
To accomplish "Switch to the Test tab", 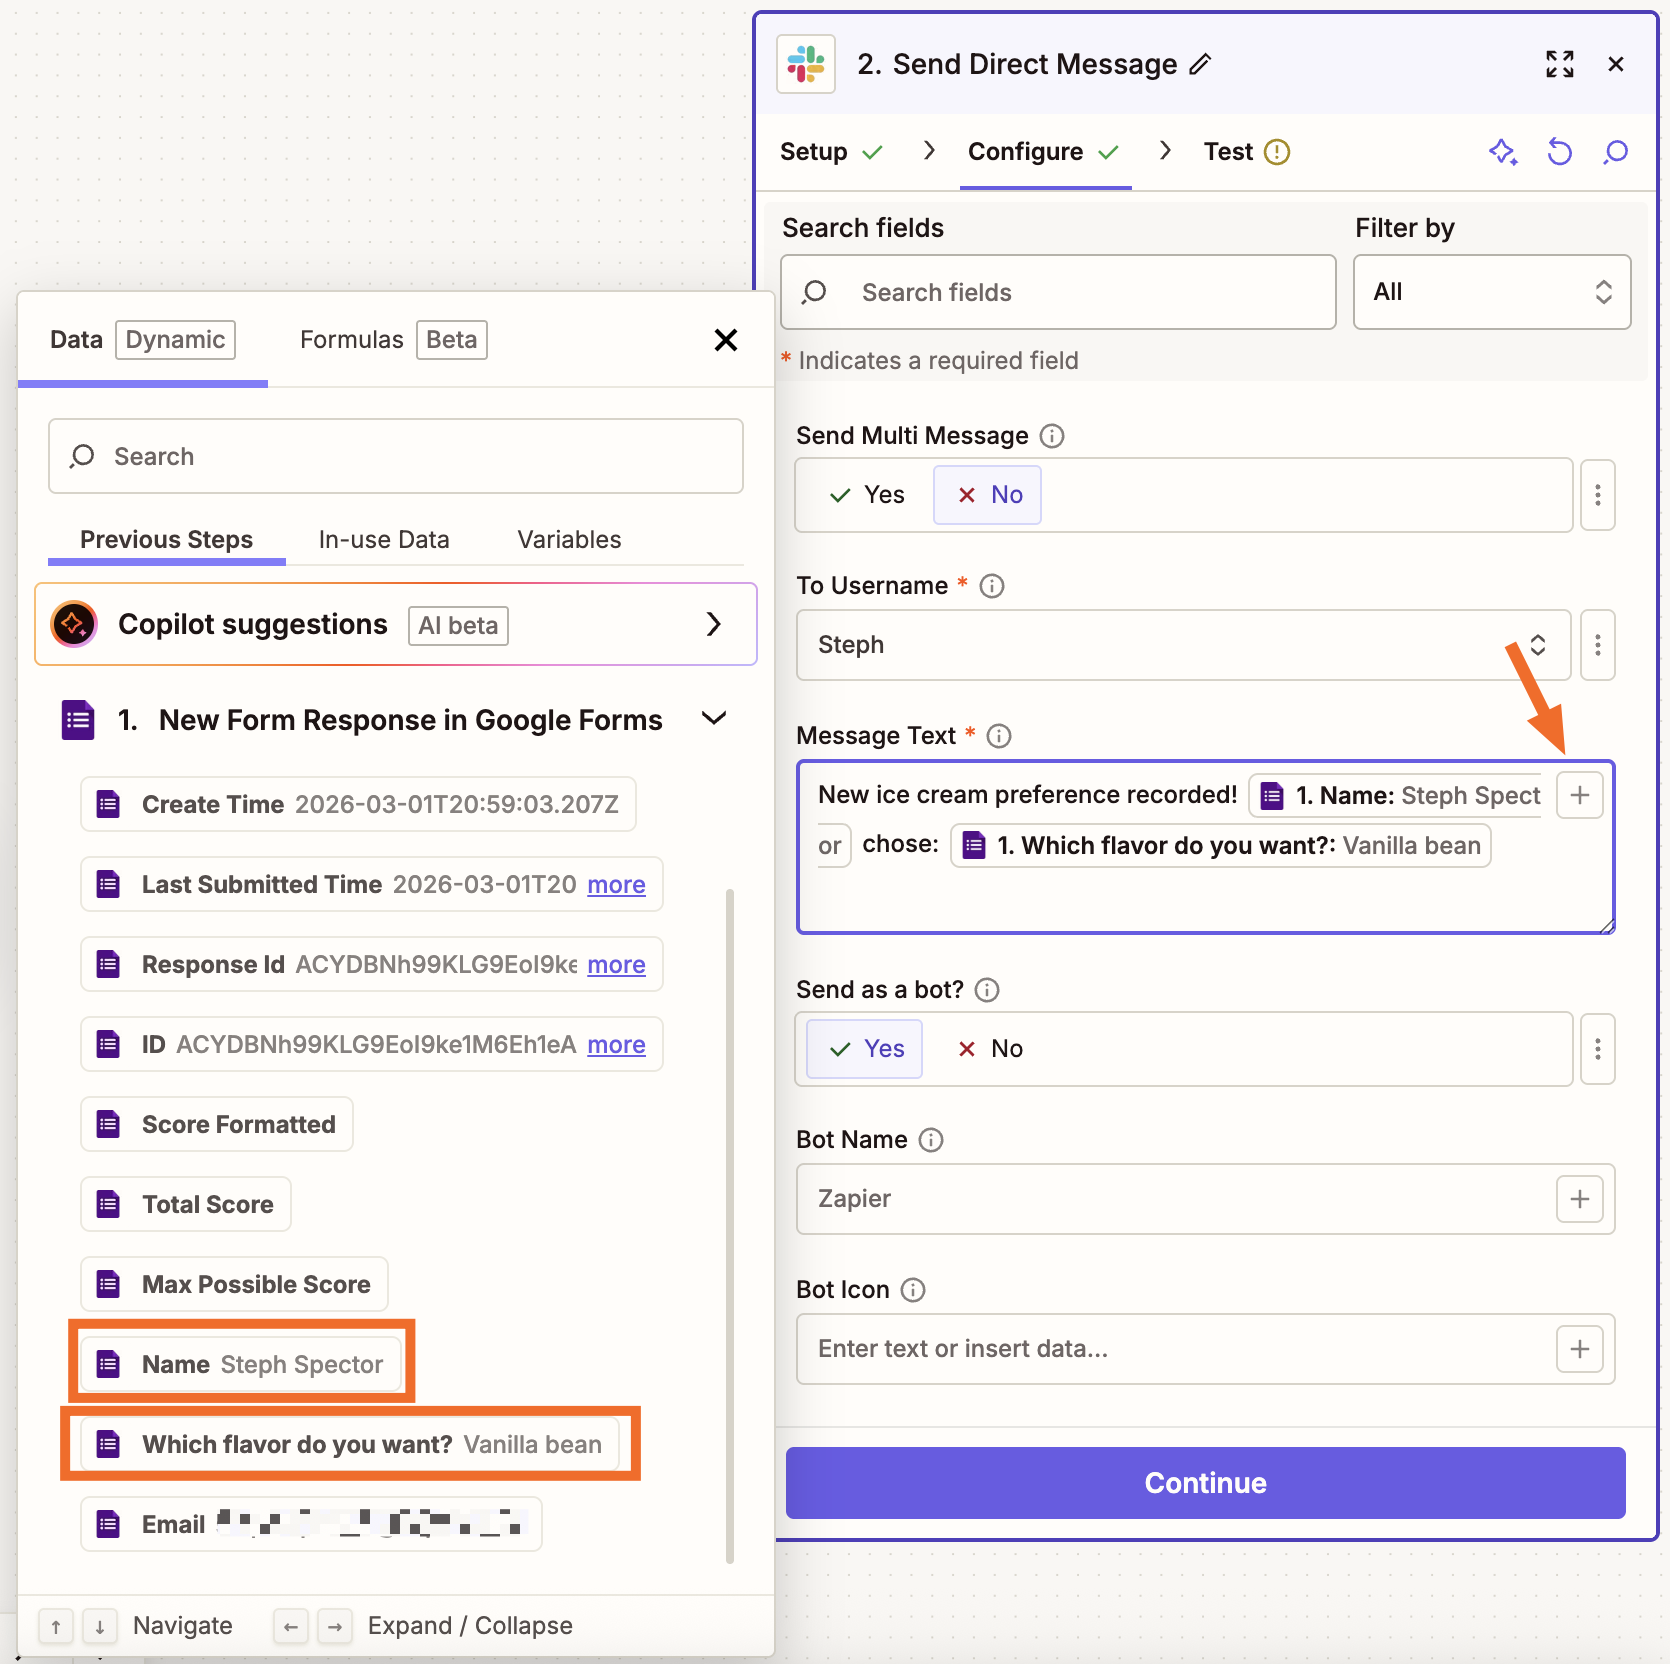I will tap(1230, 151).
